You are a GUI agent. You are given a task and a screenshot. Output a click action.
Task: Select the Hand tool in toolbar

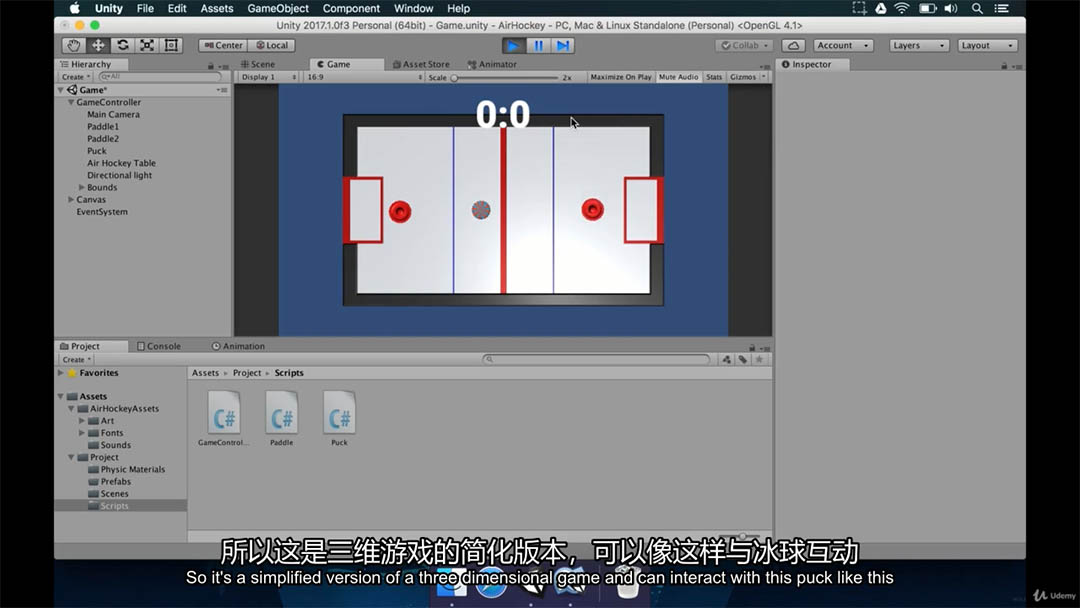(x=74, y=45)
